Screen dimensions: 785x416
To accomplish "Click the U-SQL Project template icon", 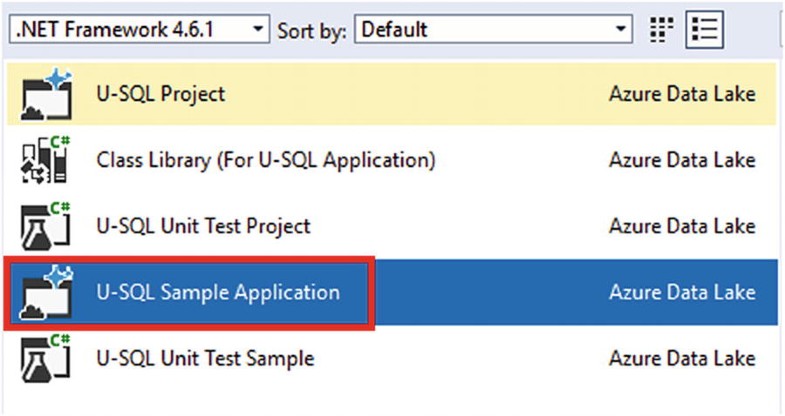I will [x=46, y=95].
